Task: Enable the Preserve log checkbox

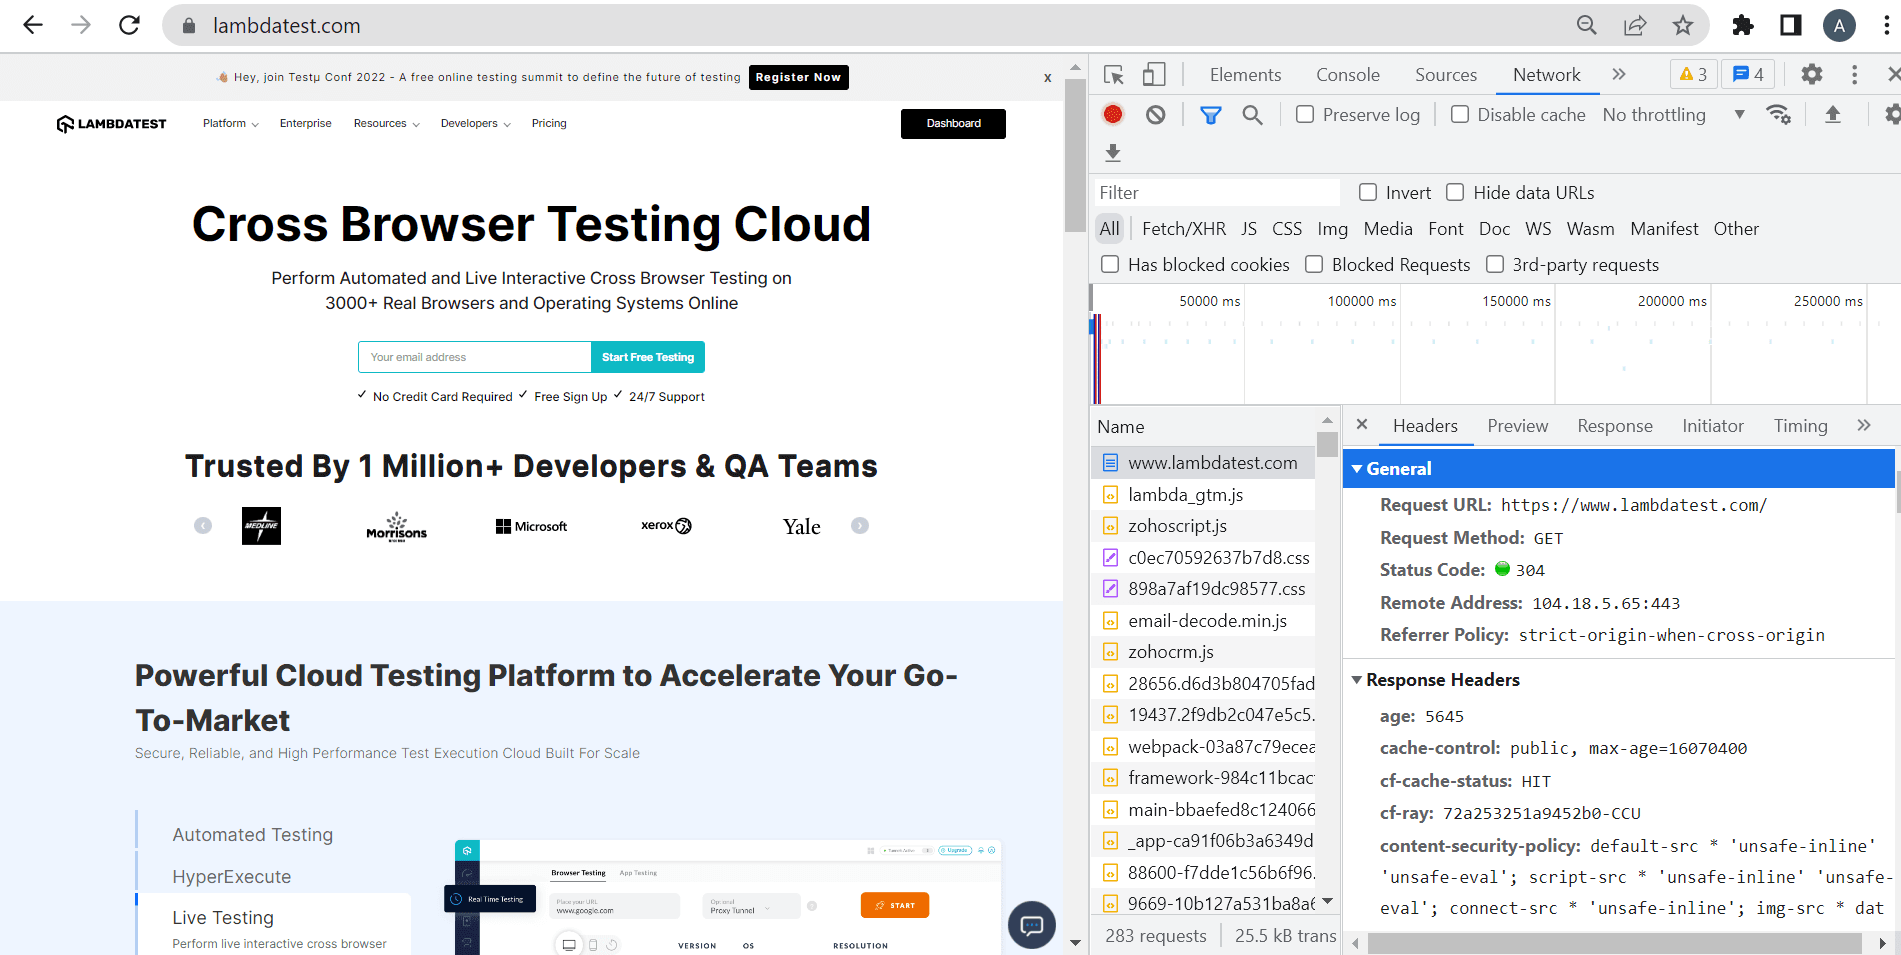Action: [1305, 115]
